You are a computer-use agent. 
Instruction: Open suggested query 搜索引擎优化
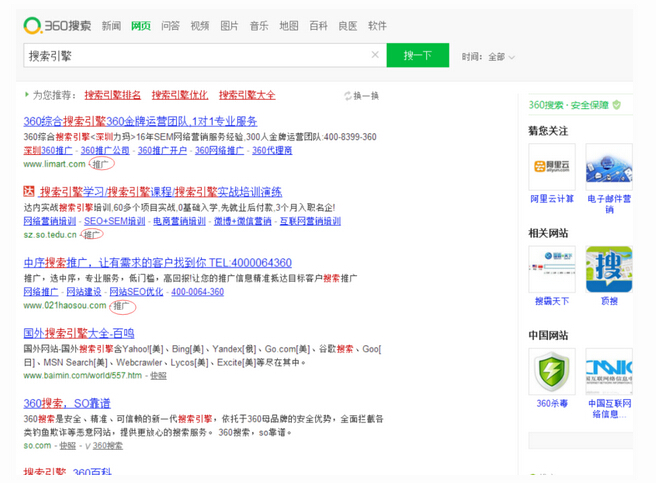coord(180,95)
